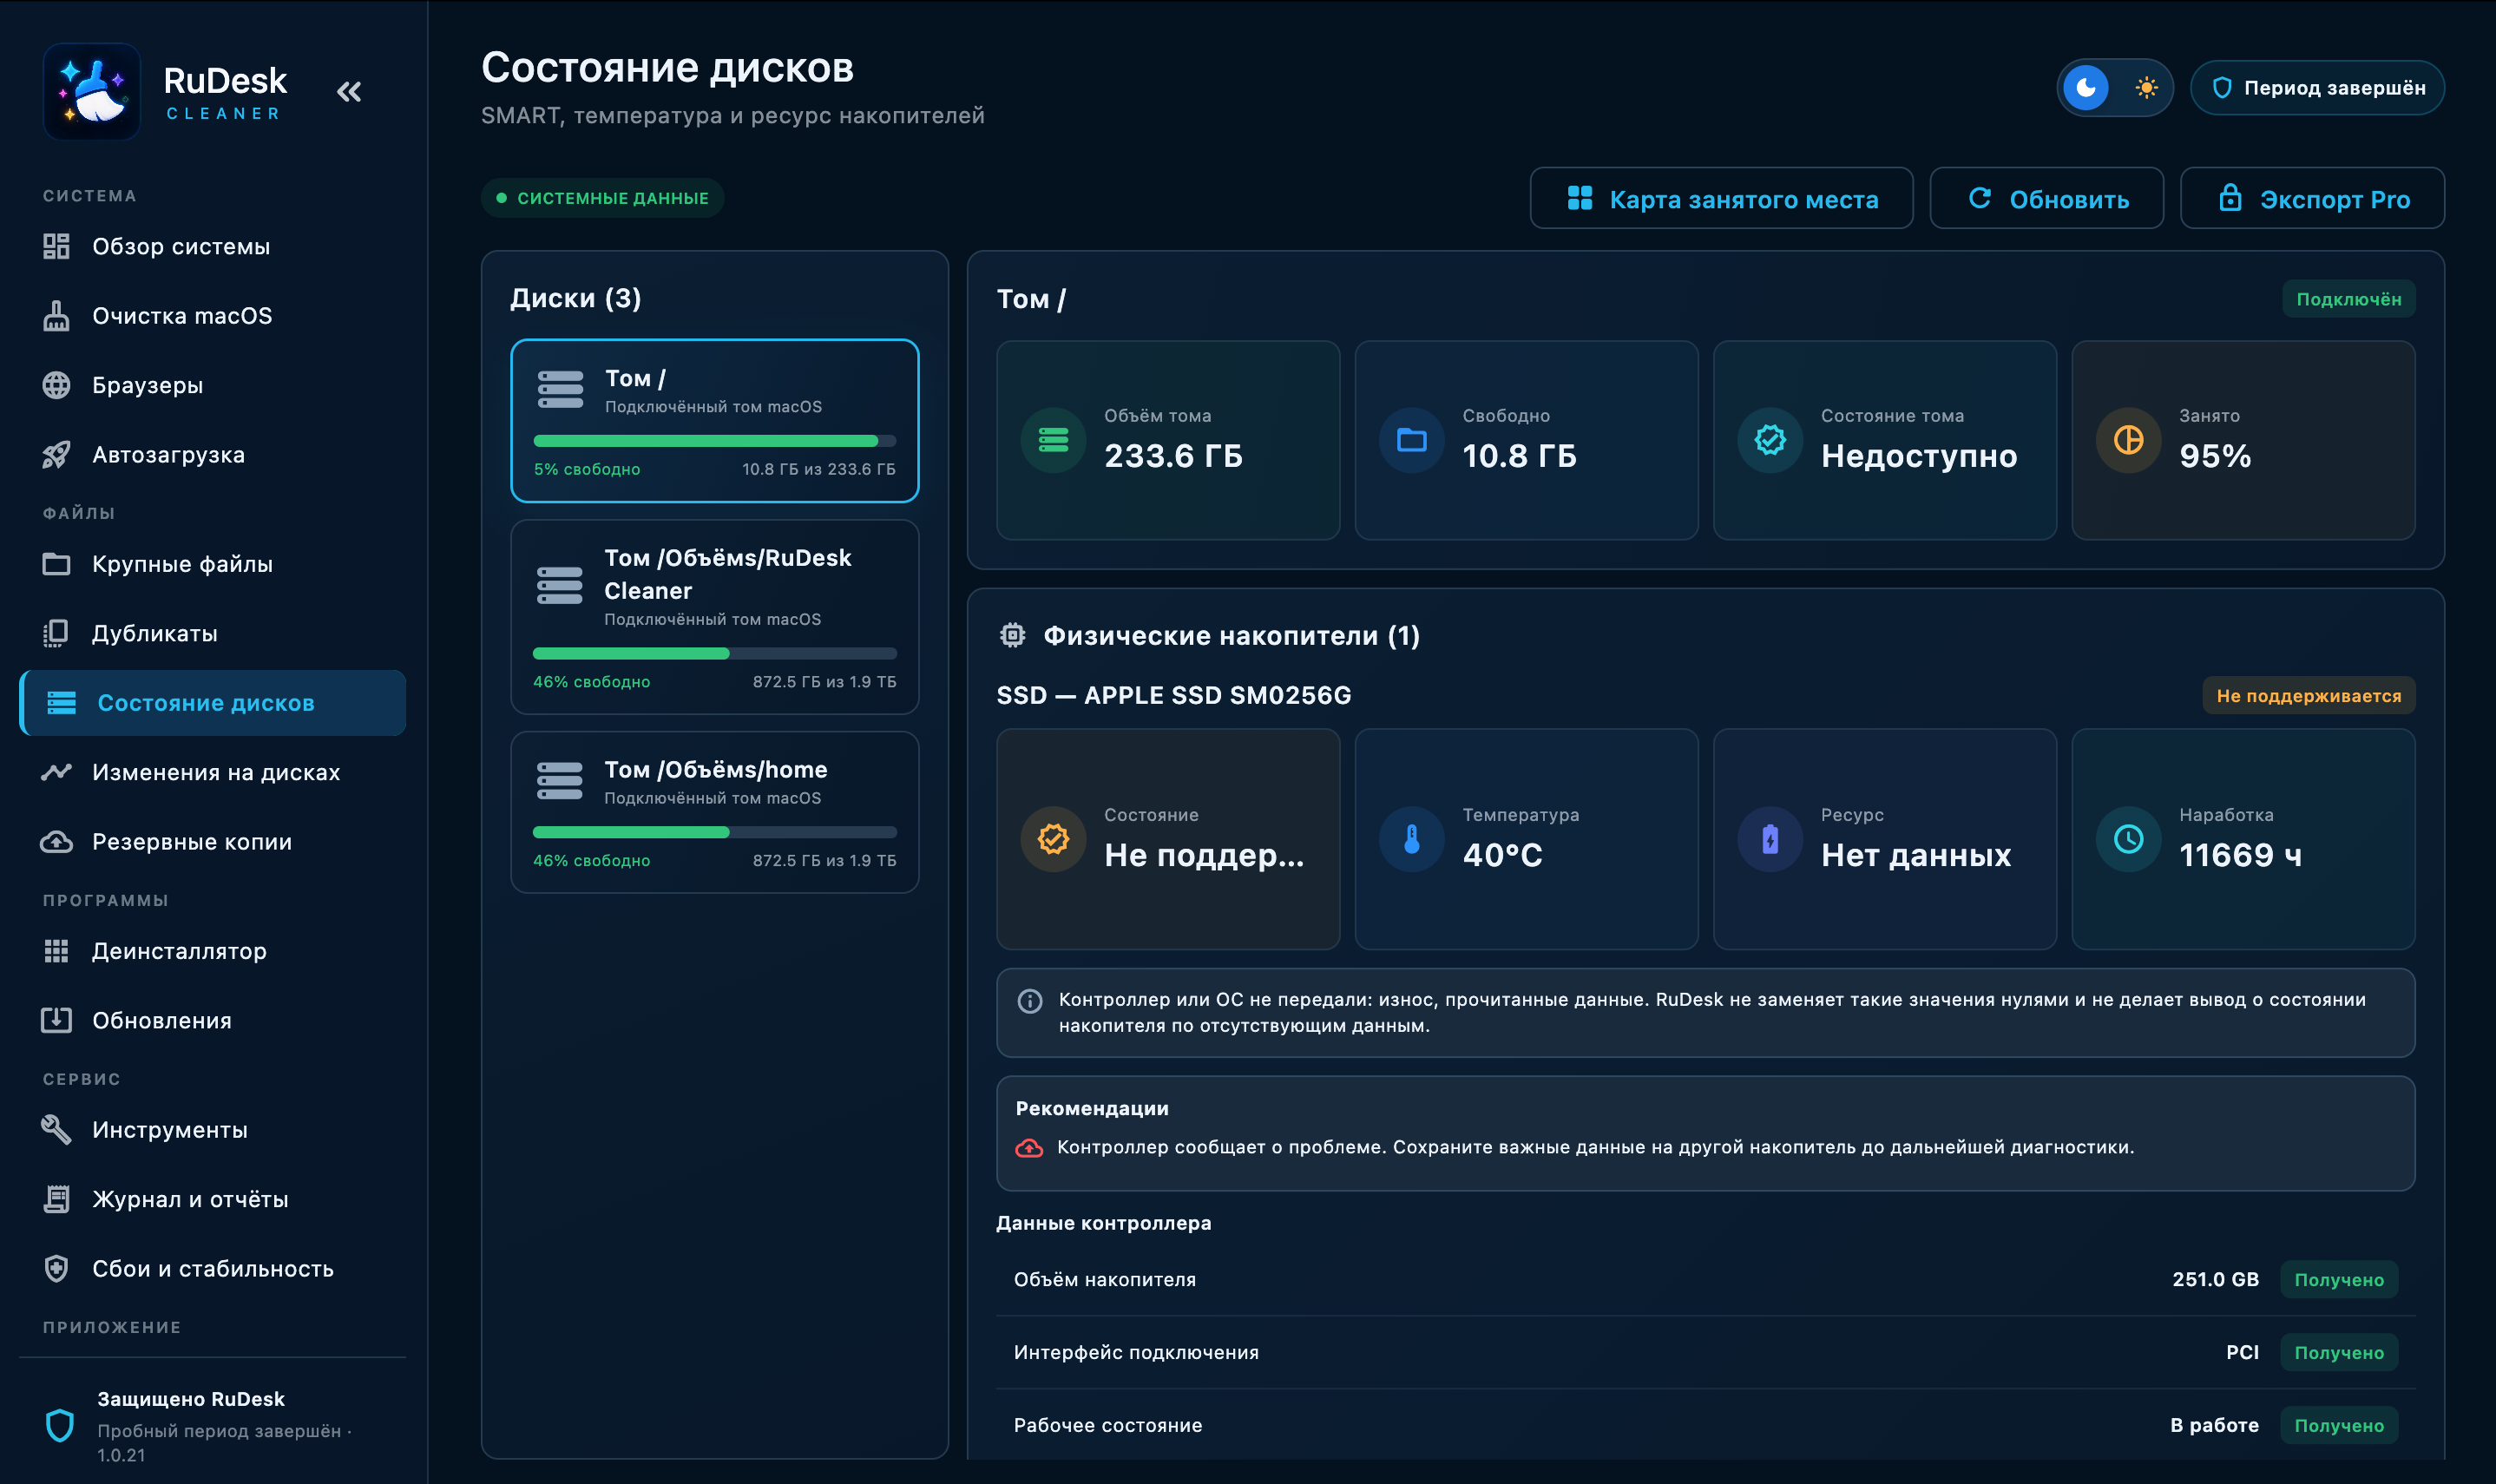Open Дубликаты section

point(212,633)
